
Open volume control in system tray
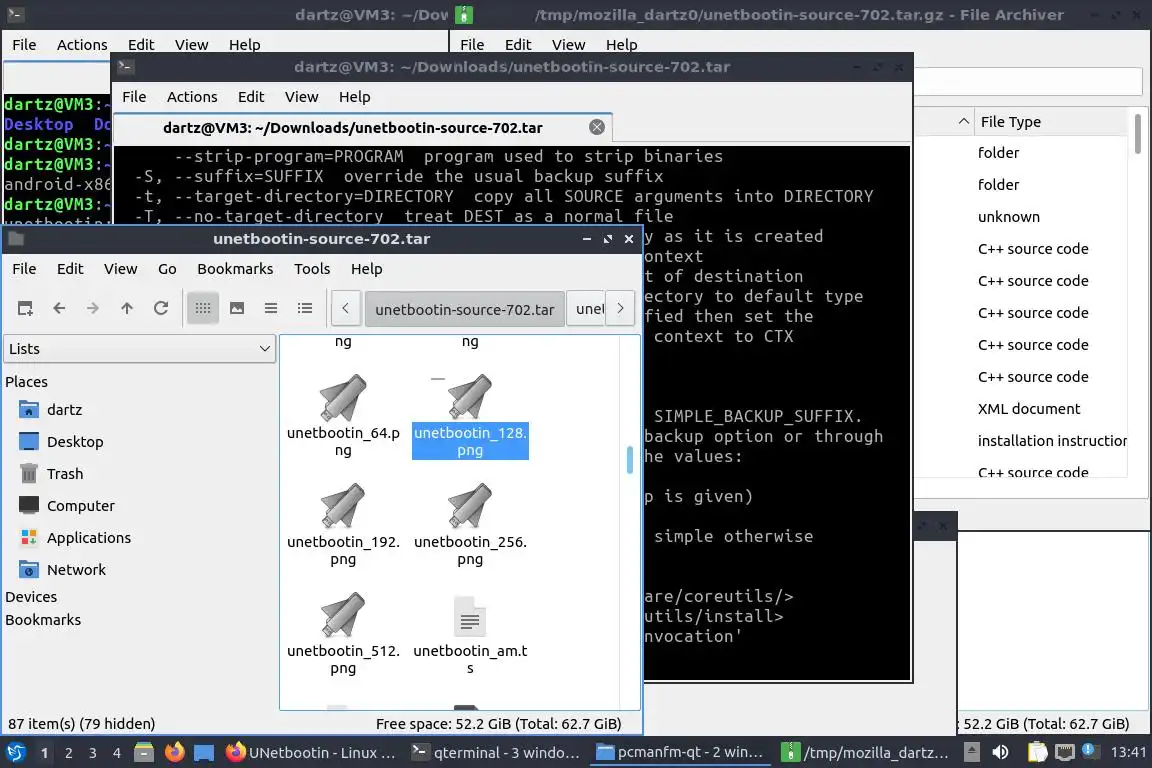tap(1000, 753)
